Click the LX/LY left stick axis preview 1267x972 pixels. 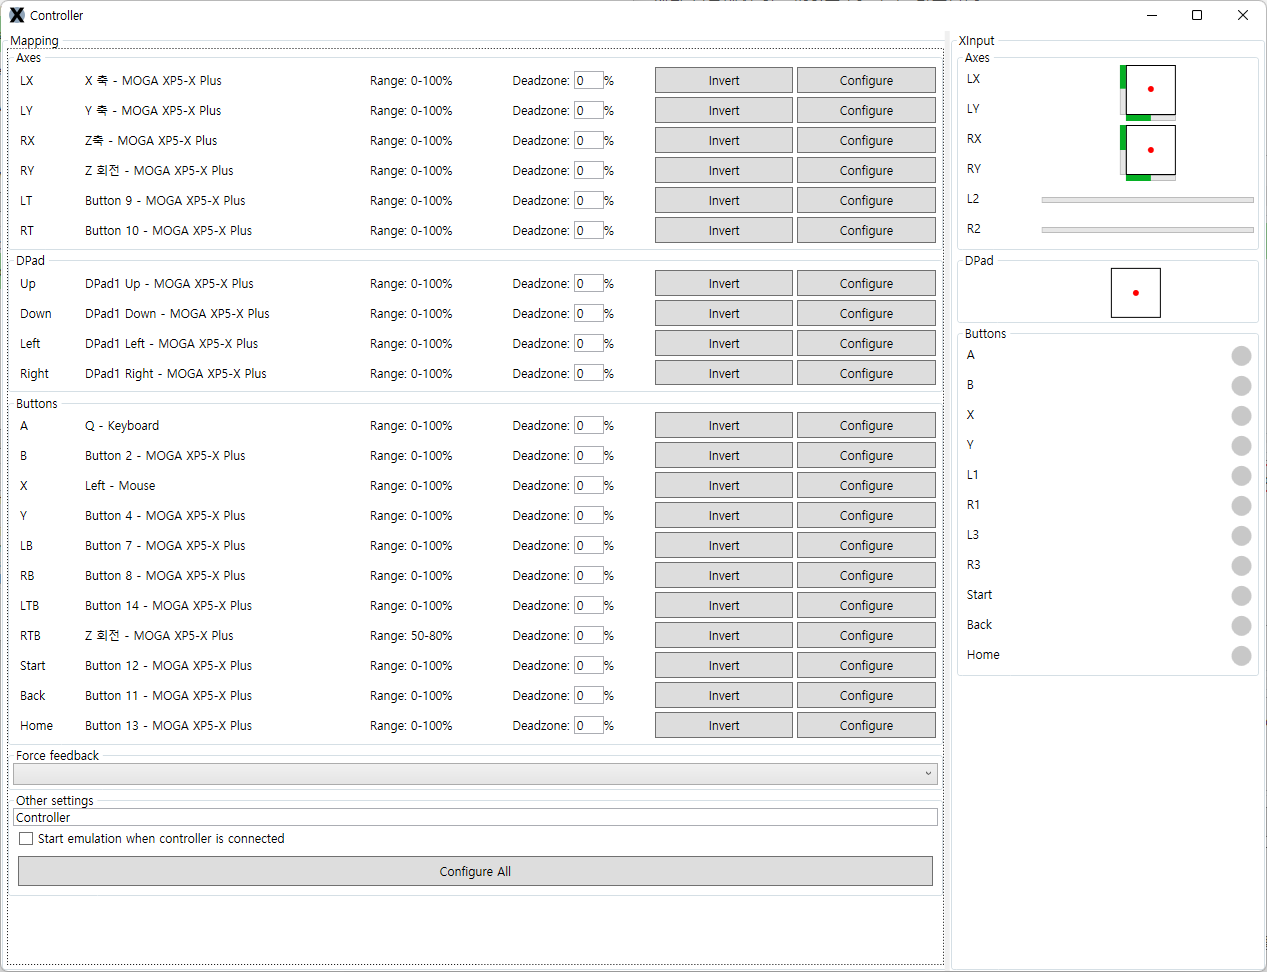click(x=1148, y=92)
